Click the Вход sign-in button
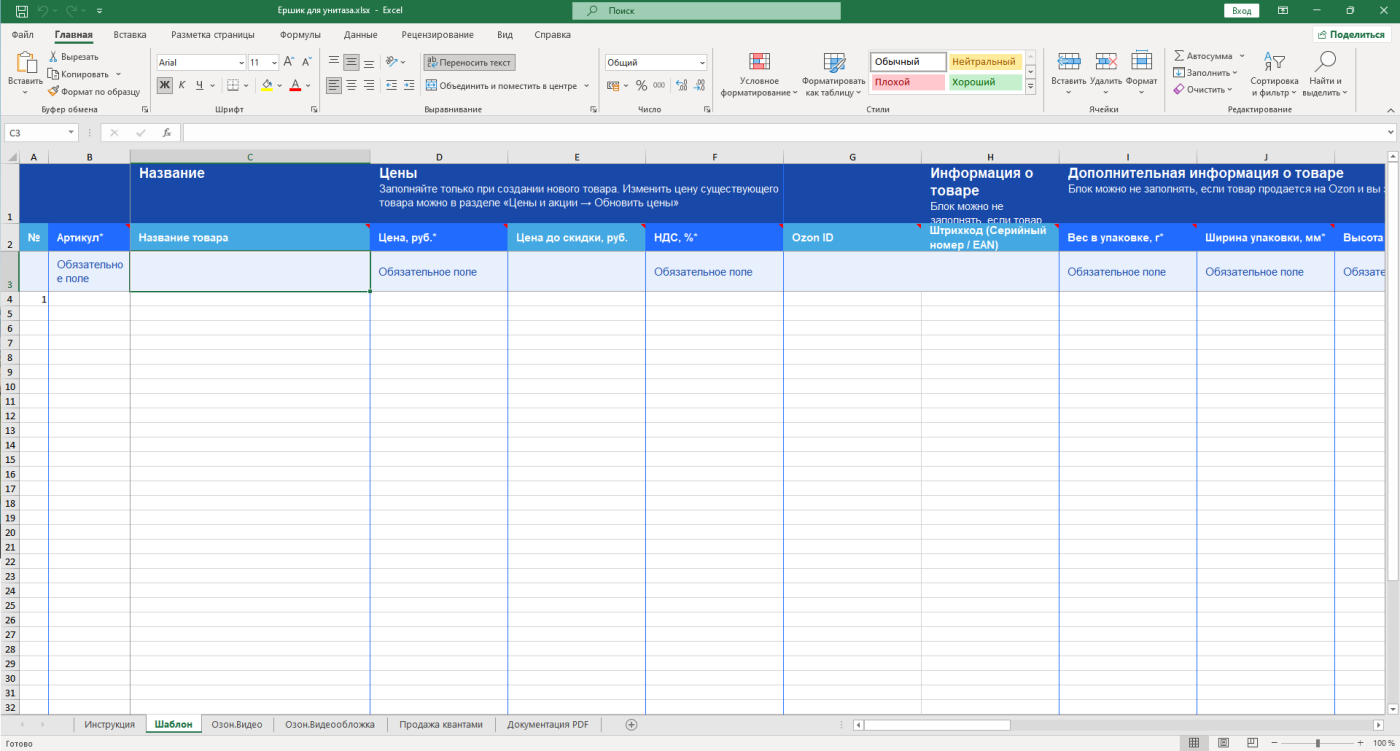Image resolution: width=1400 pixels, height=751 pixels. pyautogui.click(x=1241, y=10)
